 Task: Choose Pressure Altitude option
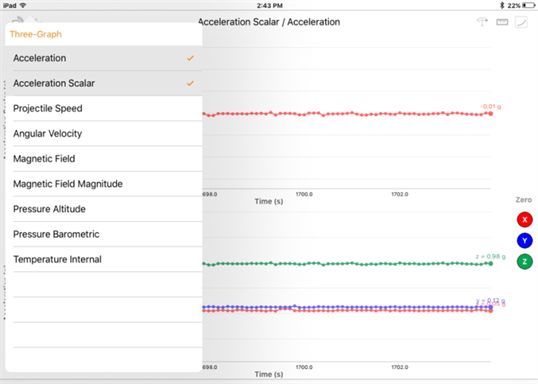pyautogui.click(x=104, y=209)
